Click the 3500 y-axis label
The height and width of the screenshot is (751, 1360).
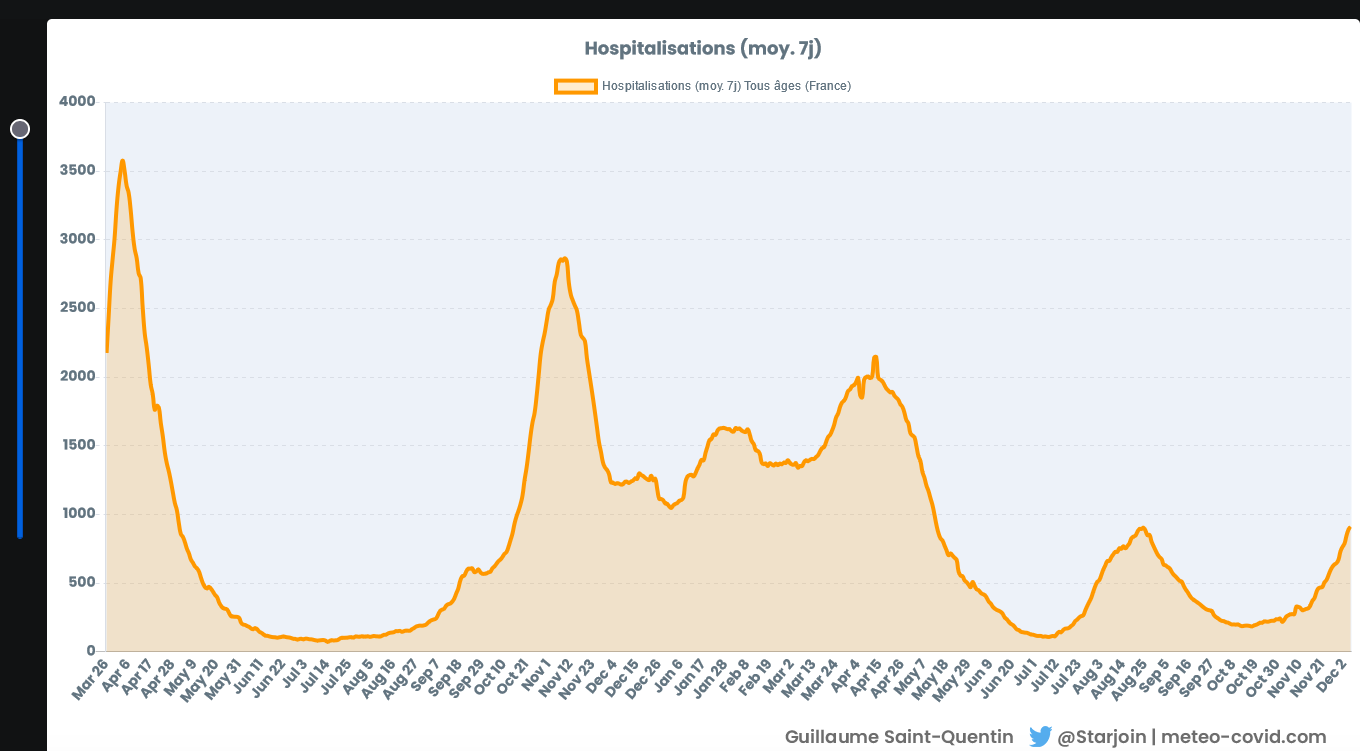(x=77, y=171)
